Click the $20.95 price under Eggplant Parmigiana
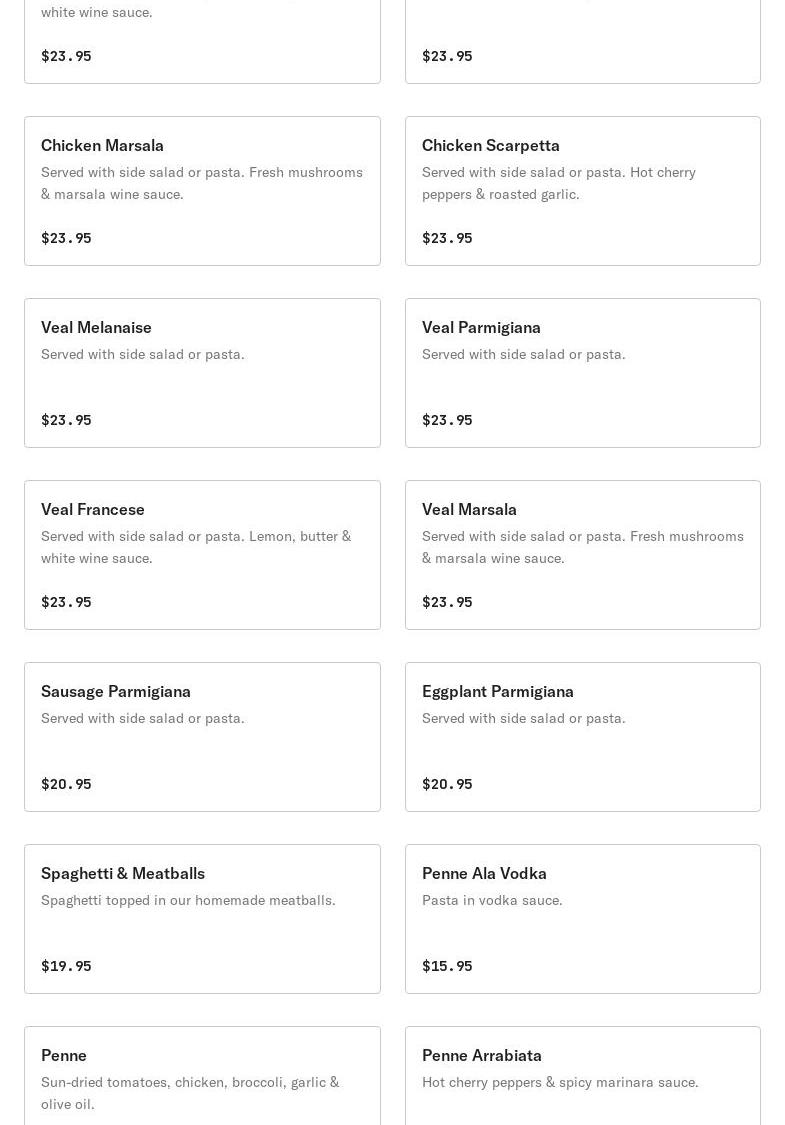 (447, 784)
